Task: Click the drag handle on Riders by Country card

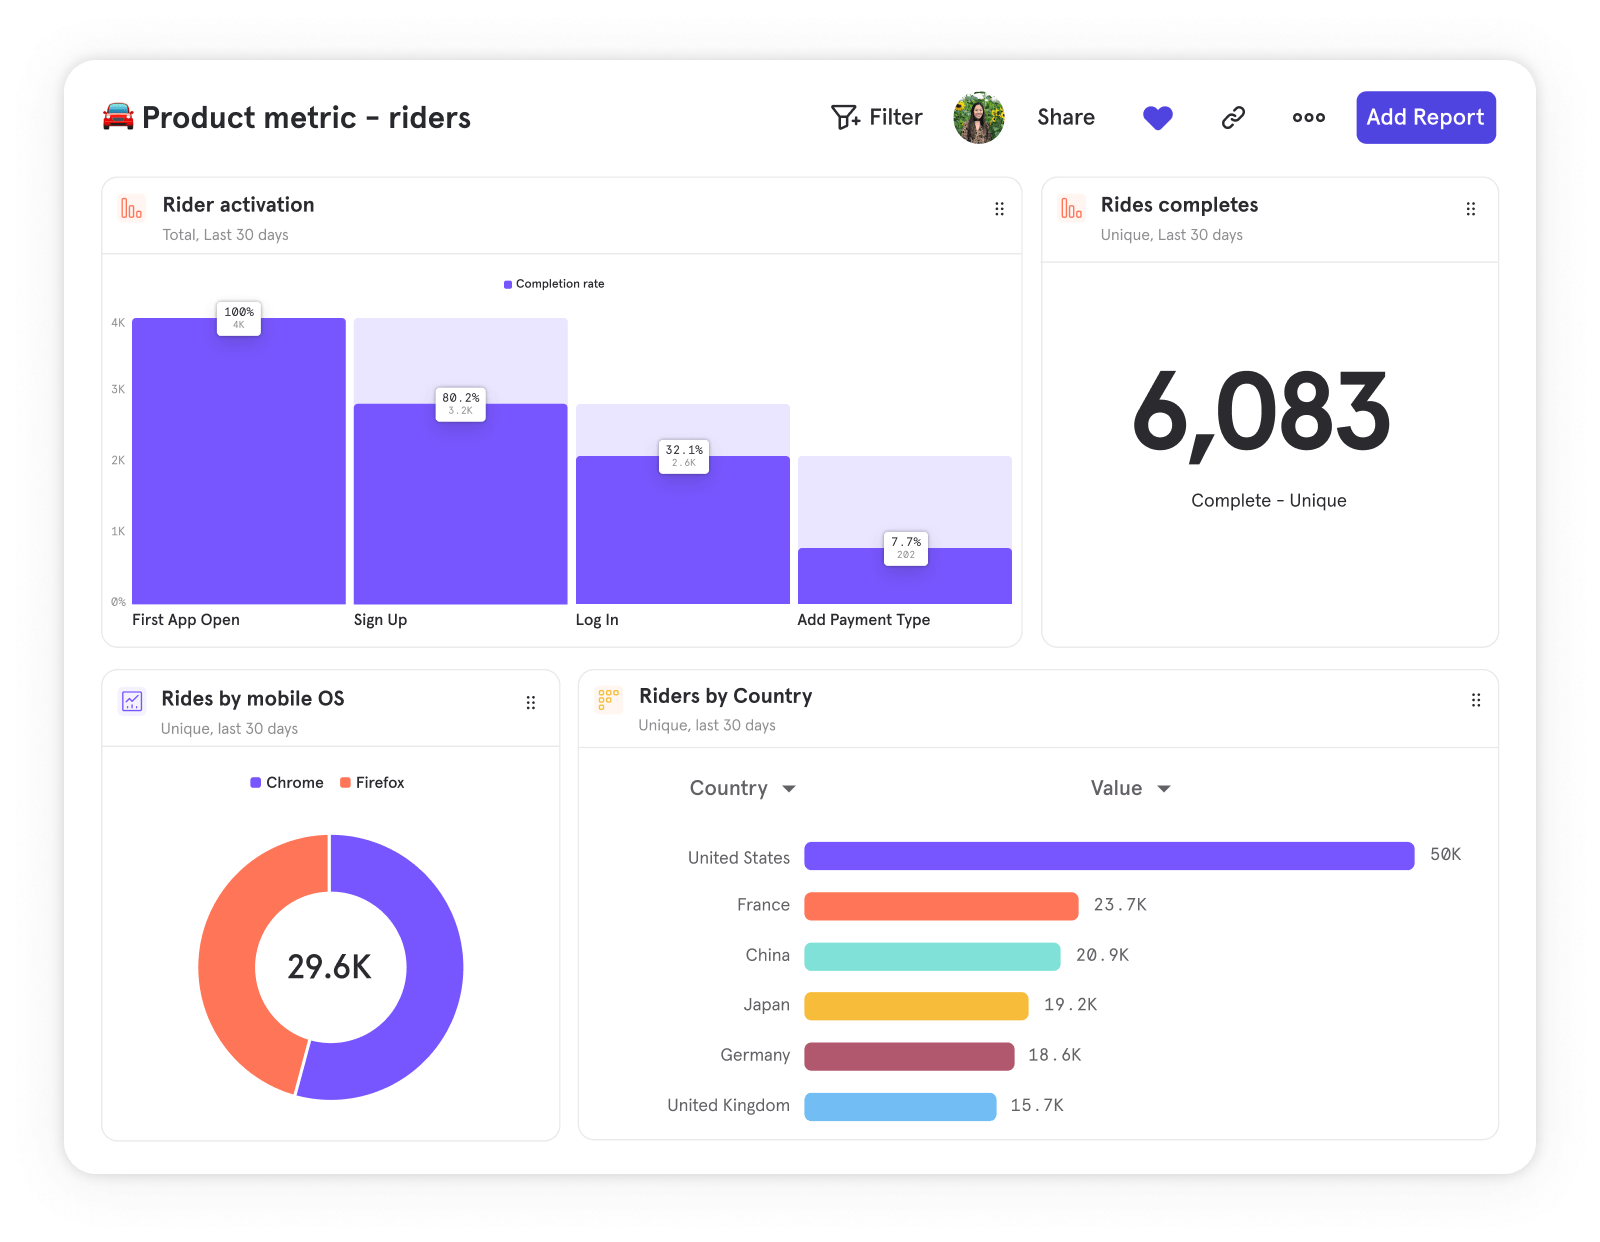Action: (1475, 701)
